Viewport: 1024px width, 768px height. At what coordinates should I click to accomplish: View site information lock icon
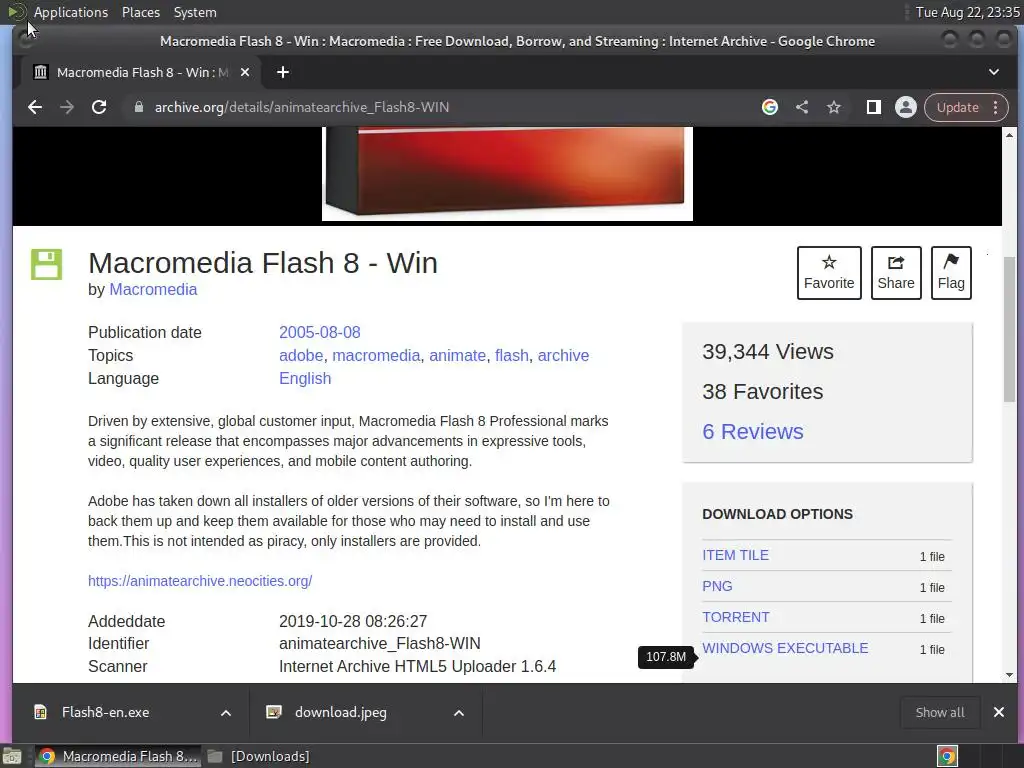138,107
